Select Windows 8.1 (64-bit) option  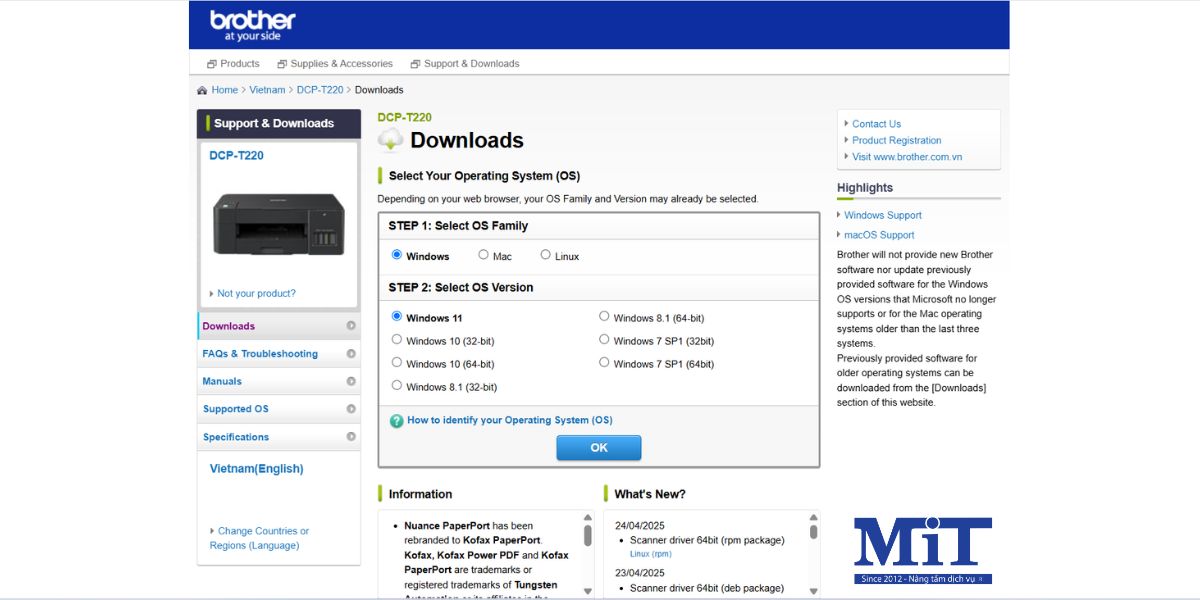coord(604,316)
